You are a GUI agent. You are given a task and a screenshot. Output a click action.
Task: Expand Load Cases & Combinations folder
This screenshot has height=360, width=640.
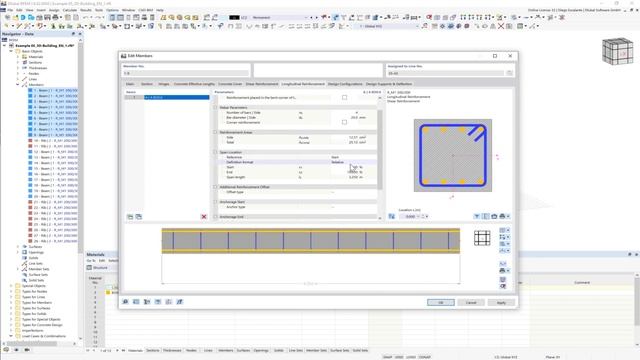tap(11, 336)
